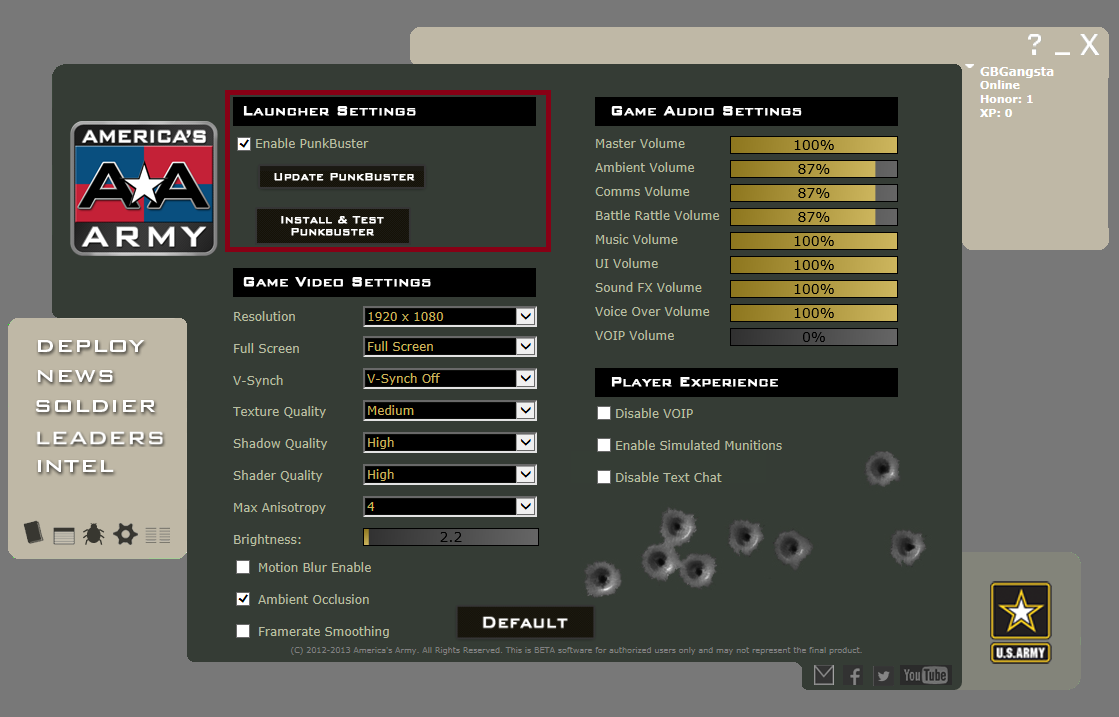Open the Facebook icon link
Viewport: 1119px width, 717px height.
854,675
